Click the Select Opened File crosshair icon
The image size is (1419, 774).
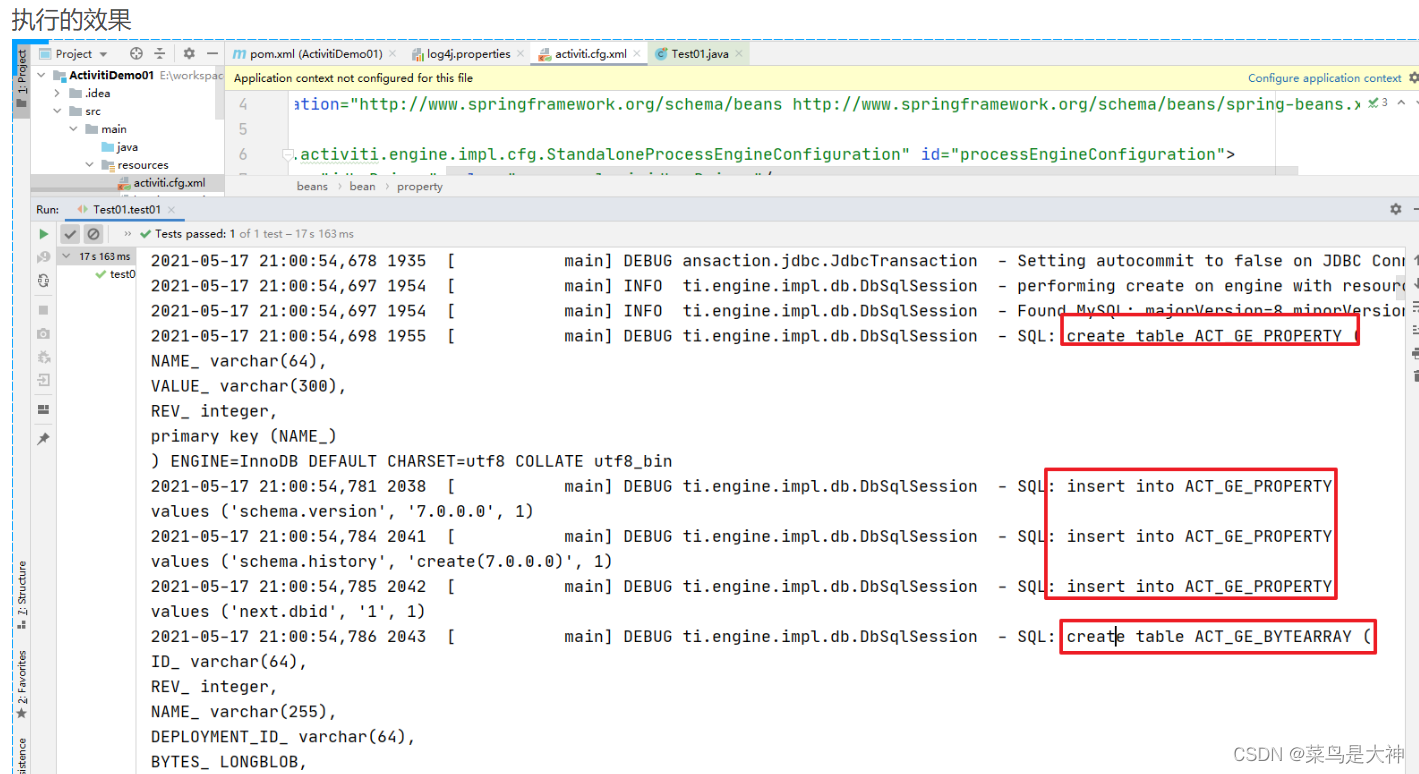(136, 53)
